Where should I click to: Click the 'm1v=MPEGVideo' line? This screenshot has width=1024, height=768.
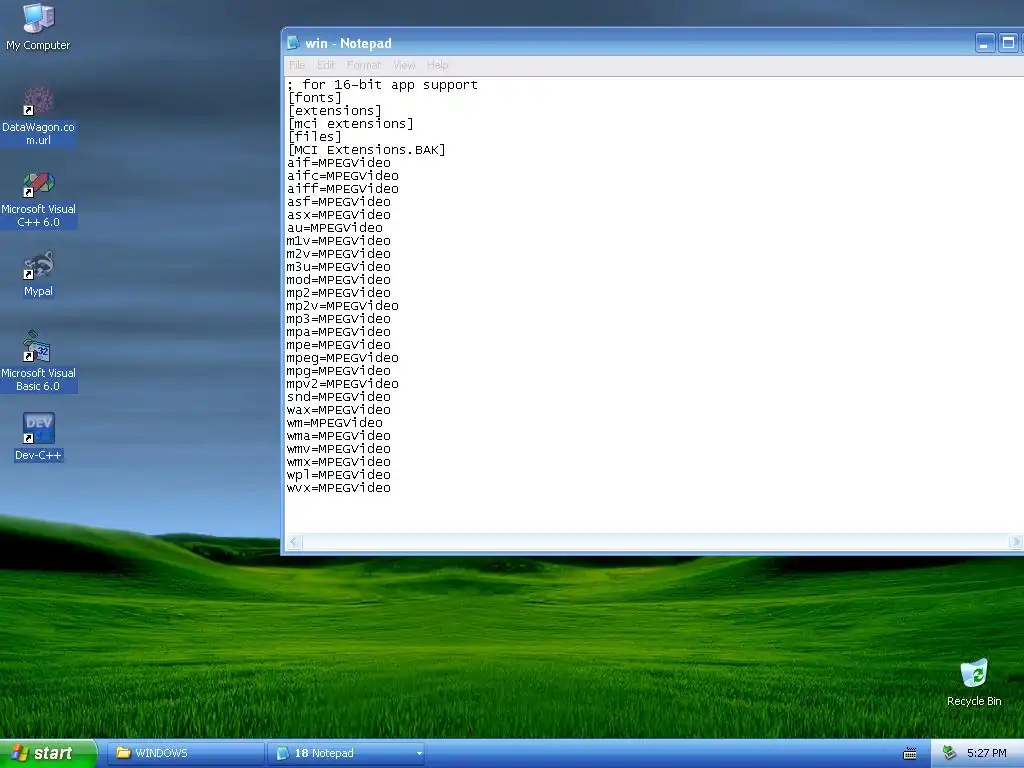[338, 242]
